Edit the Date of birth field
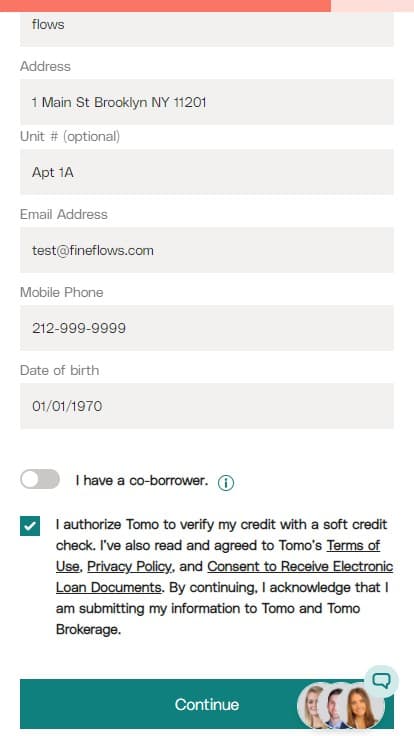This screenshot has height=736, width=414. [x=207, y=406]
